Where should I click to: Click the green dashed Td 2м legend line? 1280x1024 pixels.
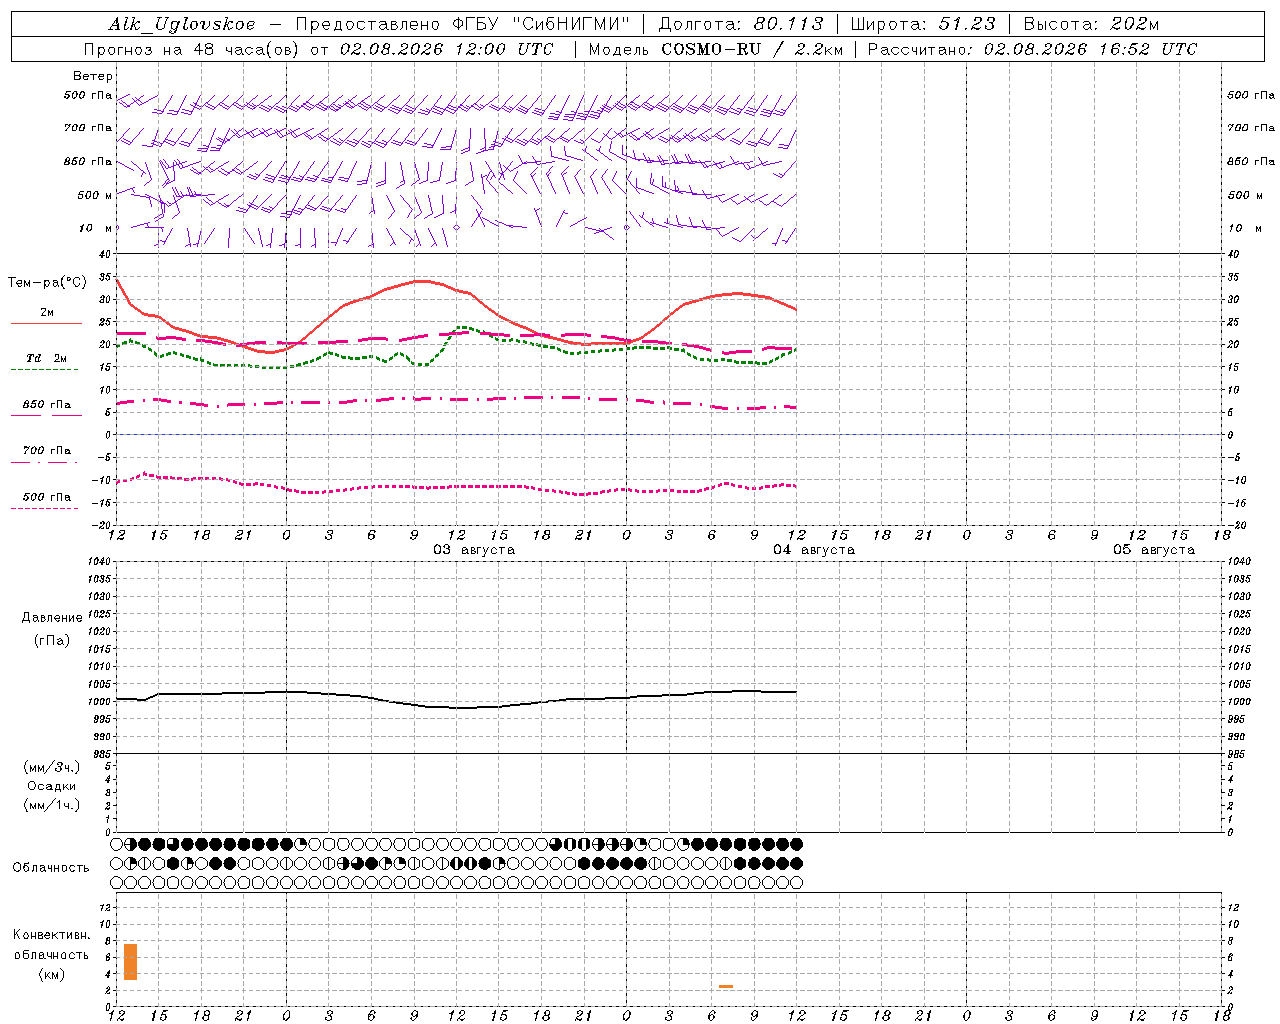point(44,370)
